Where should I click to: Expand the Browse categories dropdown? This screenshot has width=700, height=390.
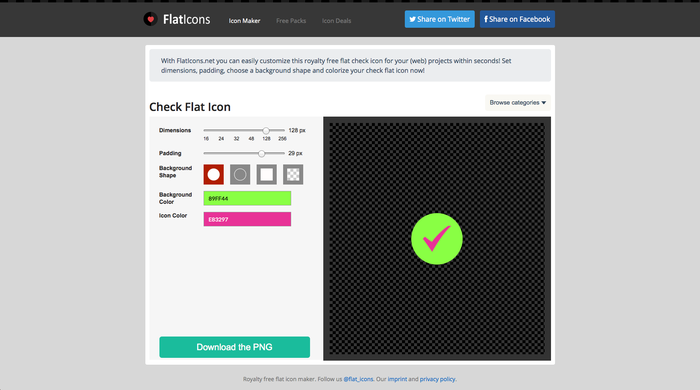click(517, 103)
